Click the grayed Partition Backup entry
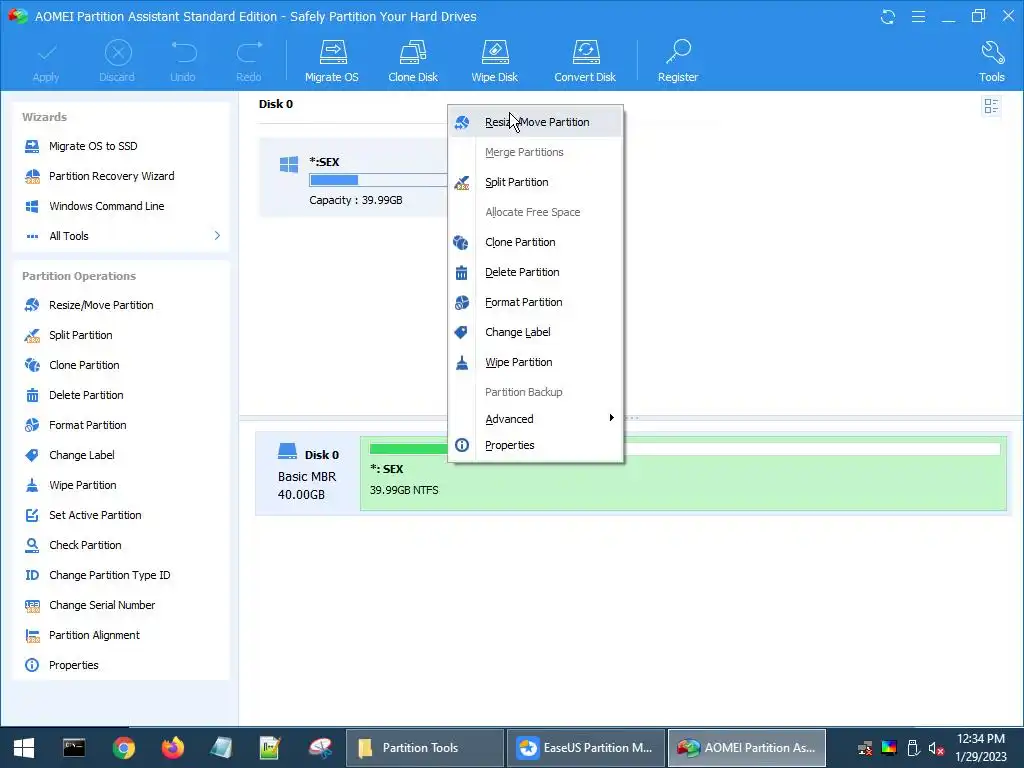 [536, 392]
